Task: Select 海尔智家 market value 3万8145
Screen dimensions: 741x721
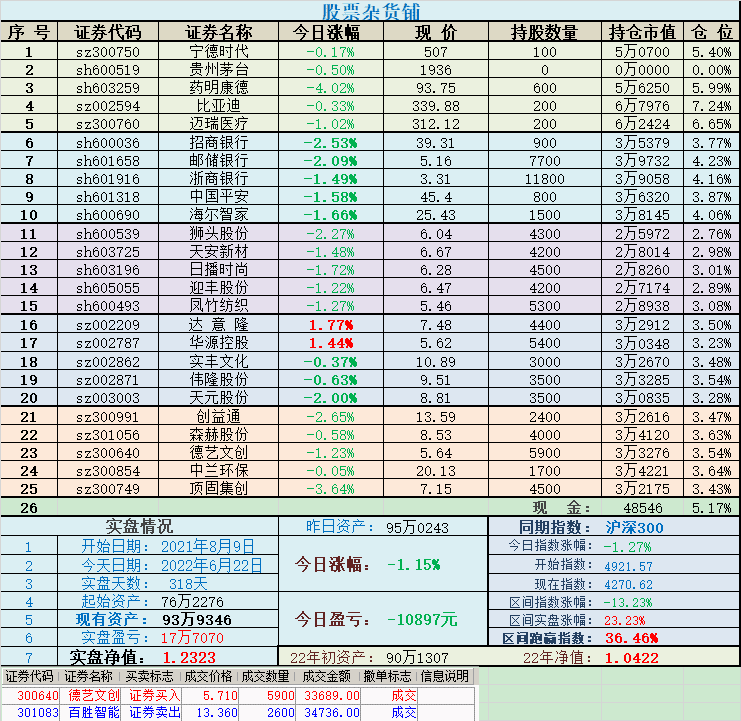Action: tap(642, 215)
